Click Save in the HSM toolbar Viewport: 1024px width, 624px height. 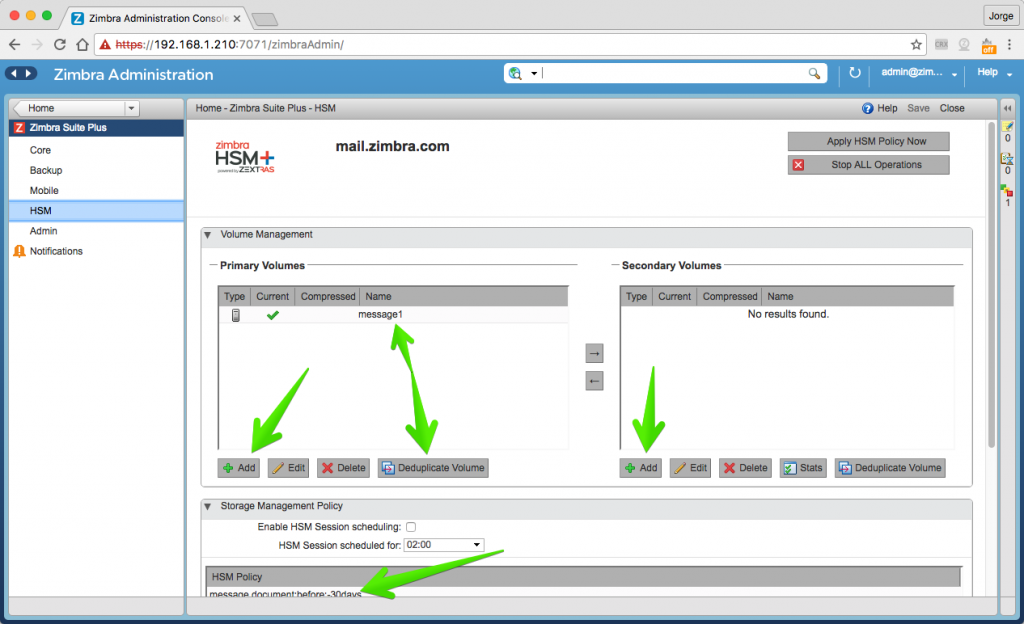coord(918,108)
